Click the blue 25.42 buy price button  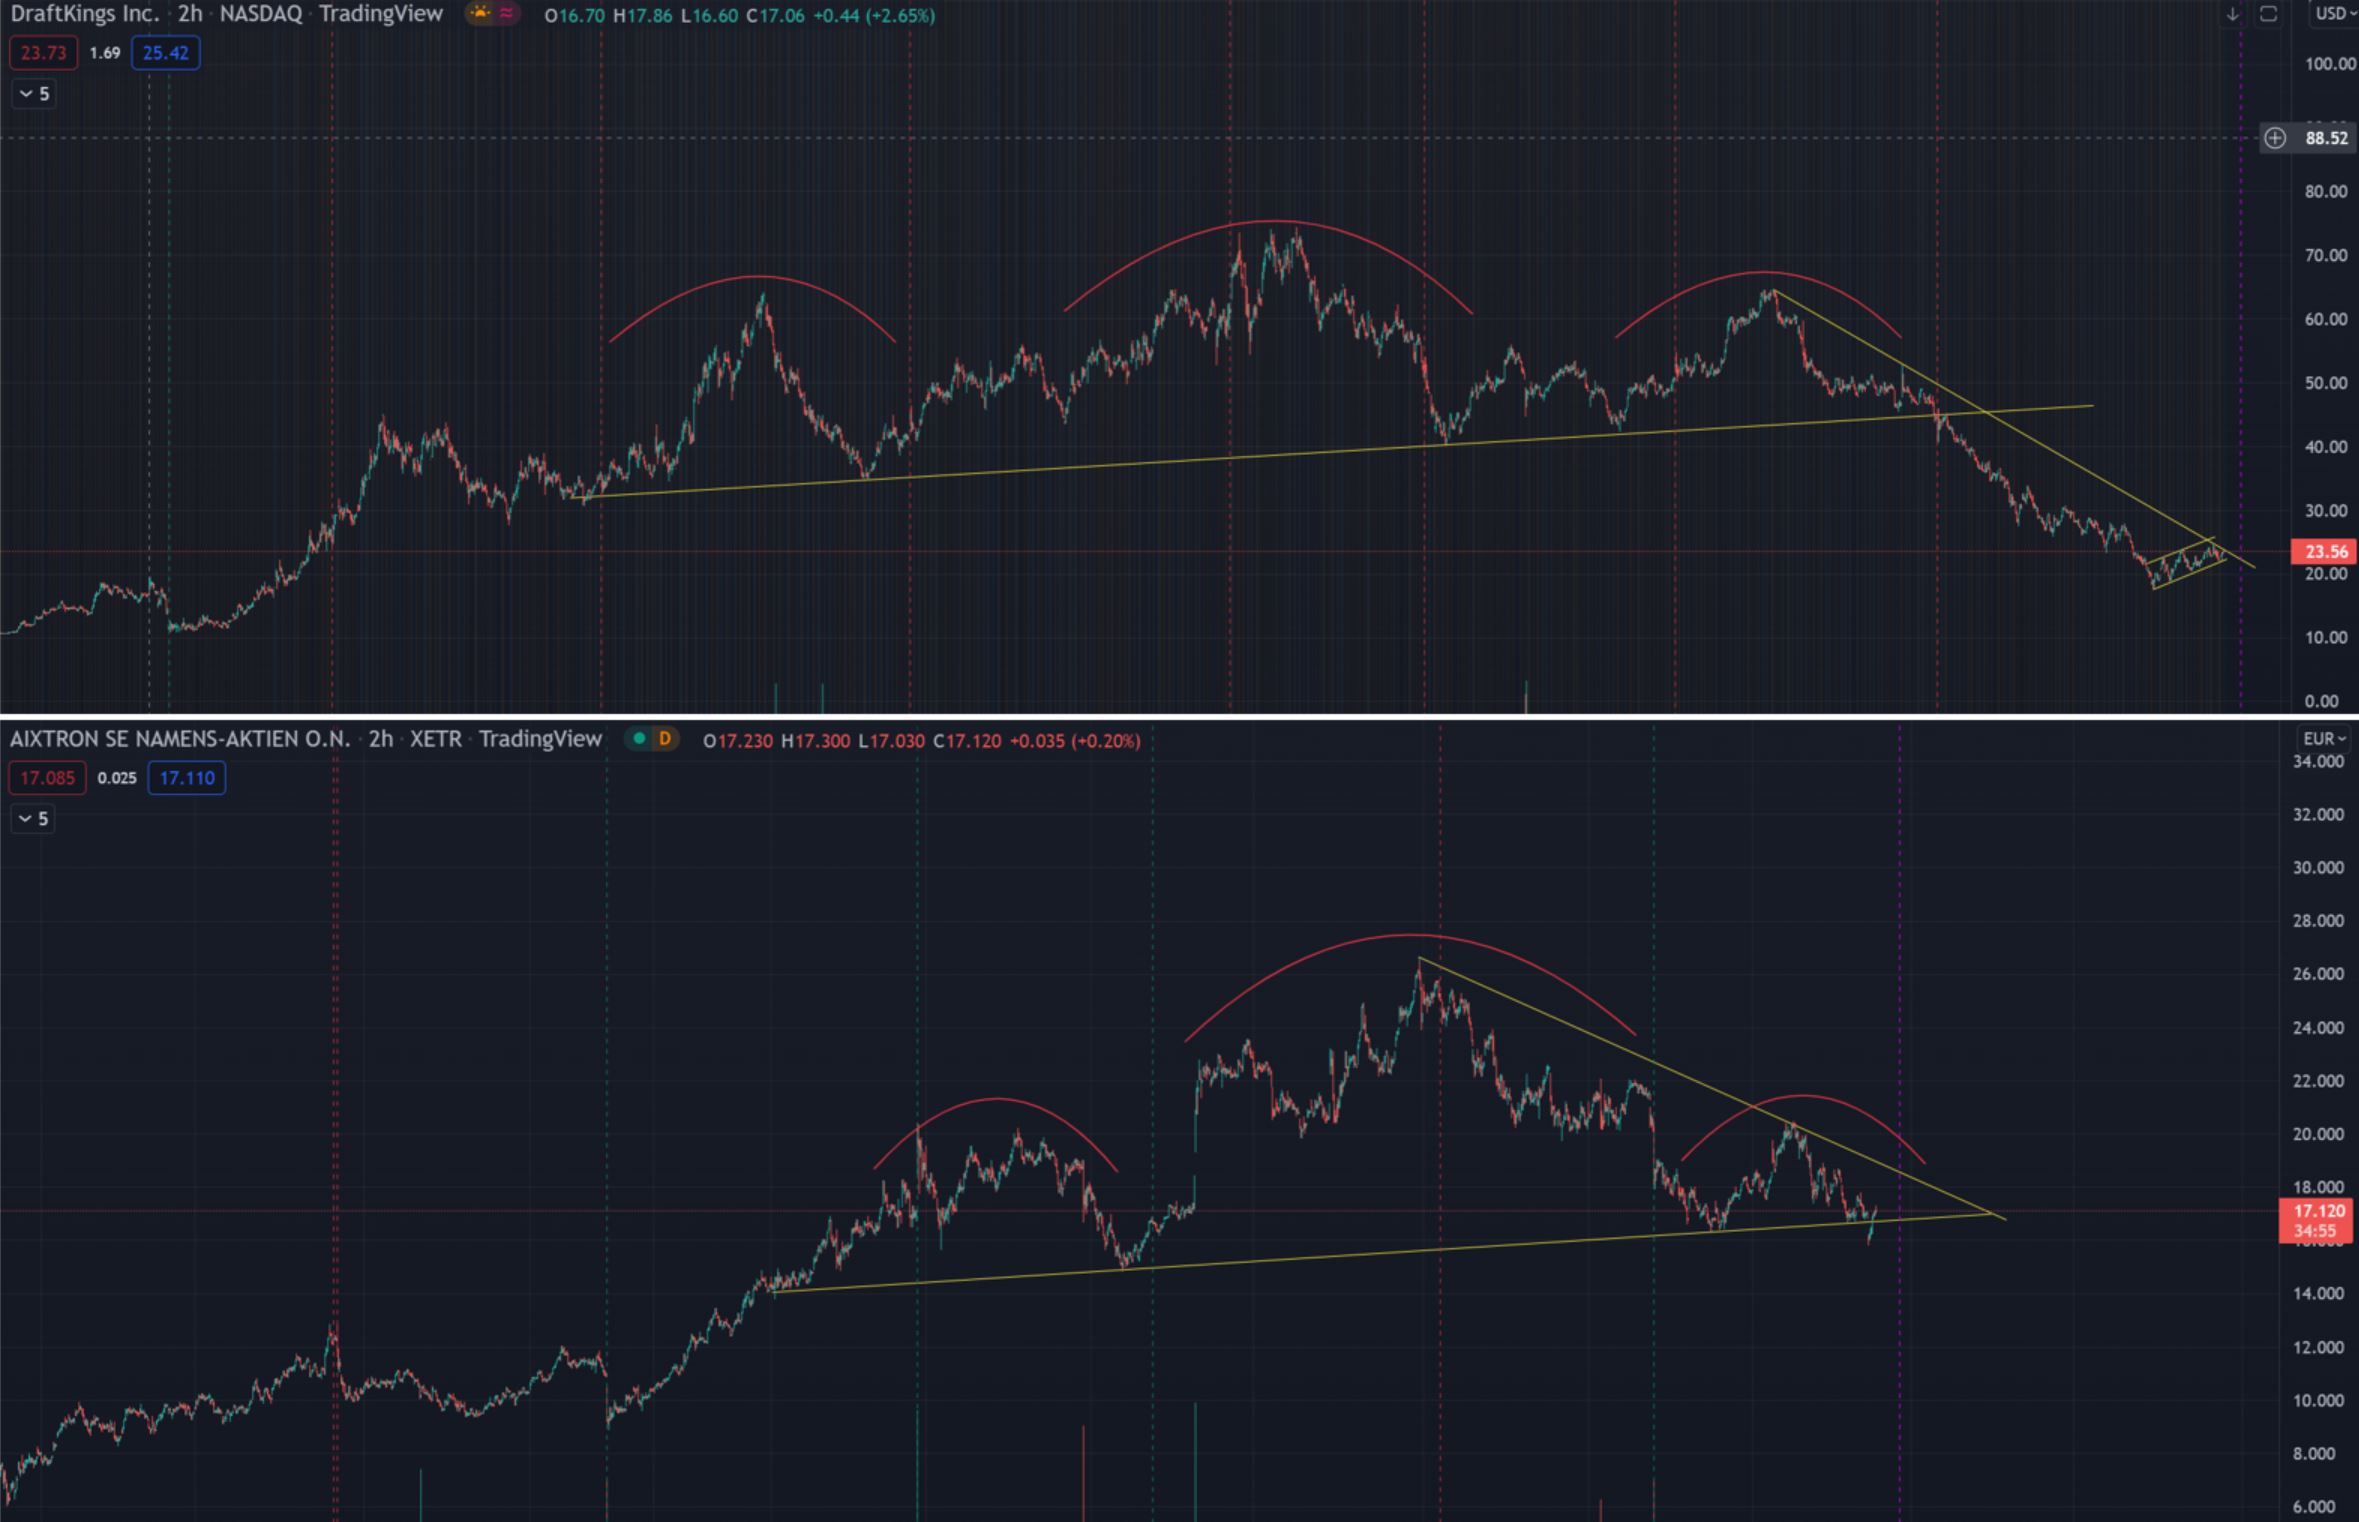(165, 53)
